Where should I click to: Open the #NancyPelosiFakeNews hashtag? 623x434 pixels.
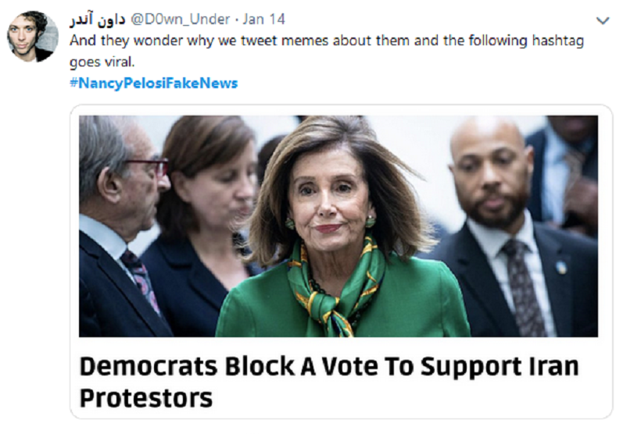[154, 83]
